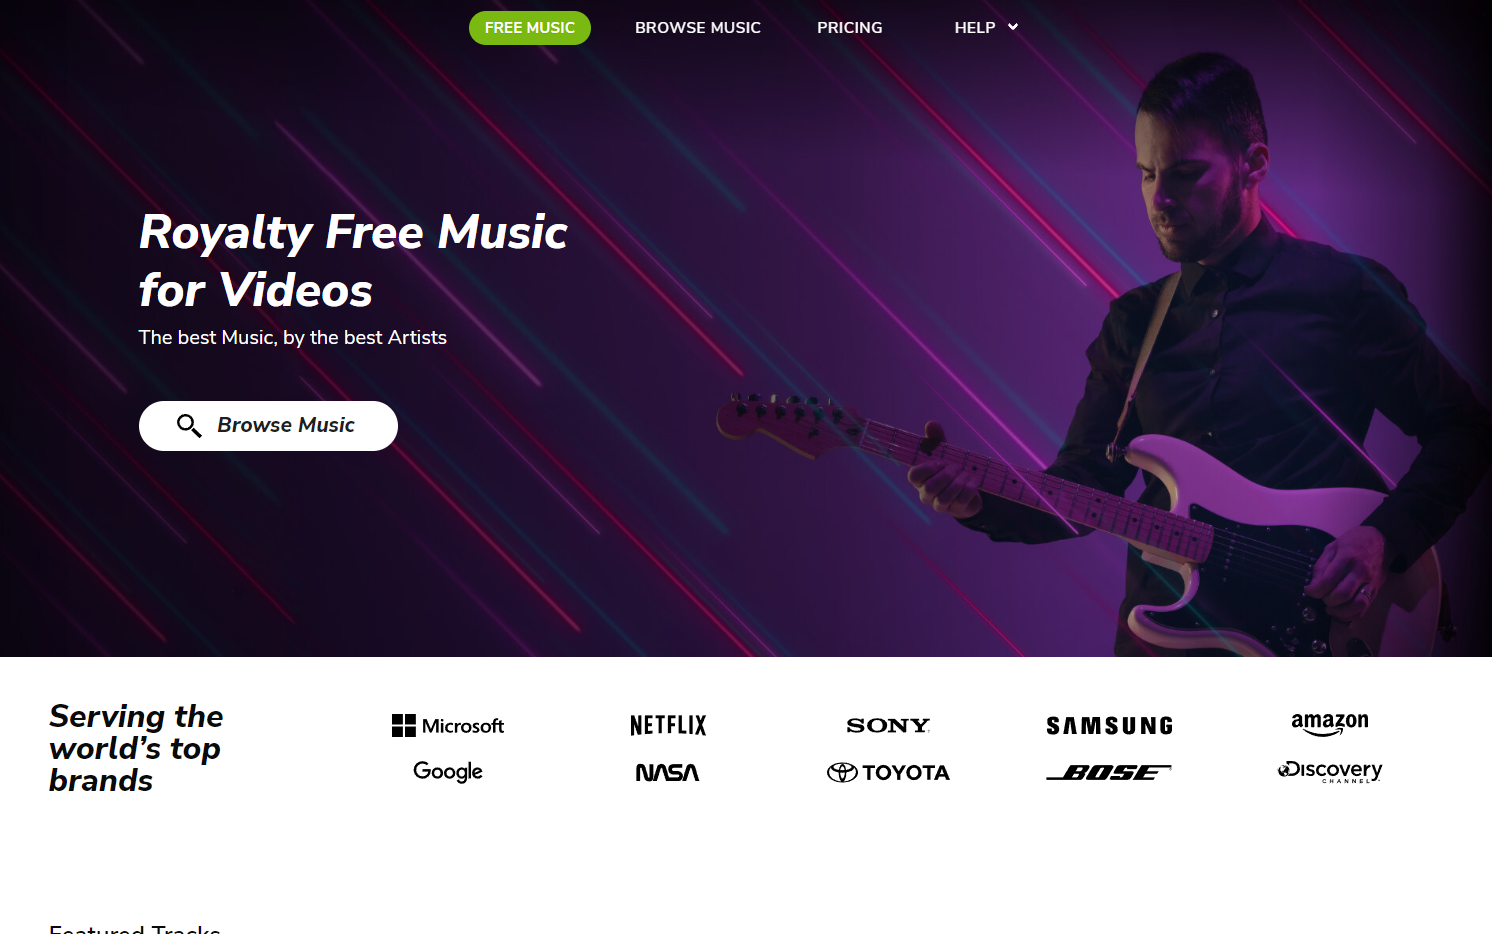The height and width of the screenshot is (934, 1492).
Task: Click the Discovery Channel logo
Action: (1329, 771)
